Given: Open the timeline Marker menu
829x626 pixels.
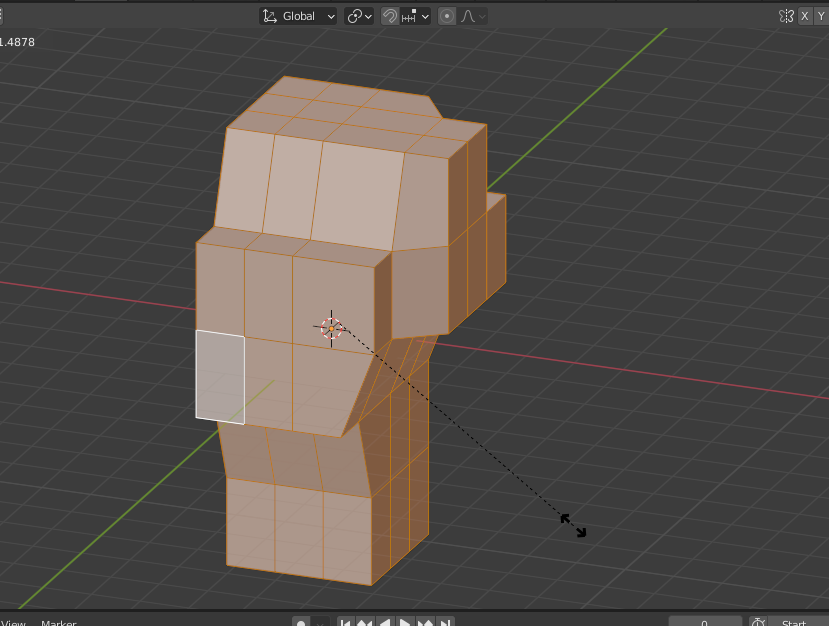Looking at the screenshot, I should coord(59,623).
